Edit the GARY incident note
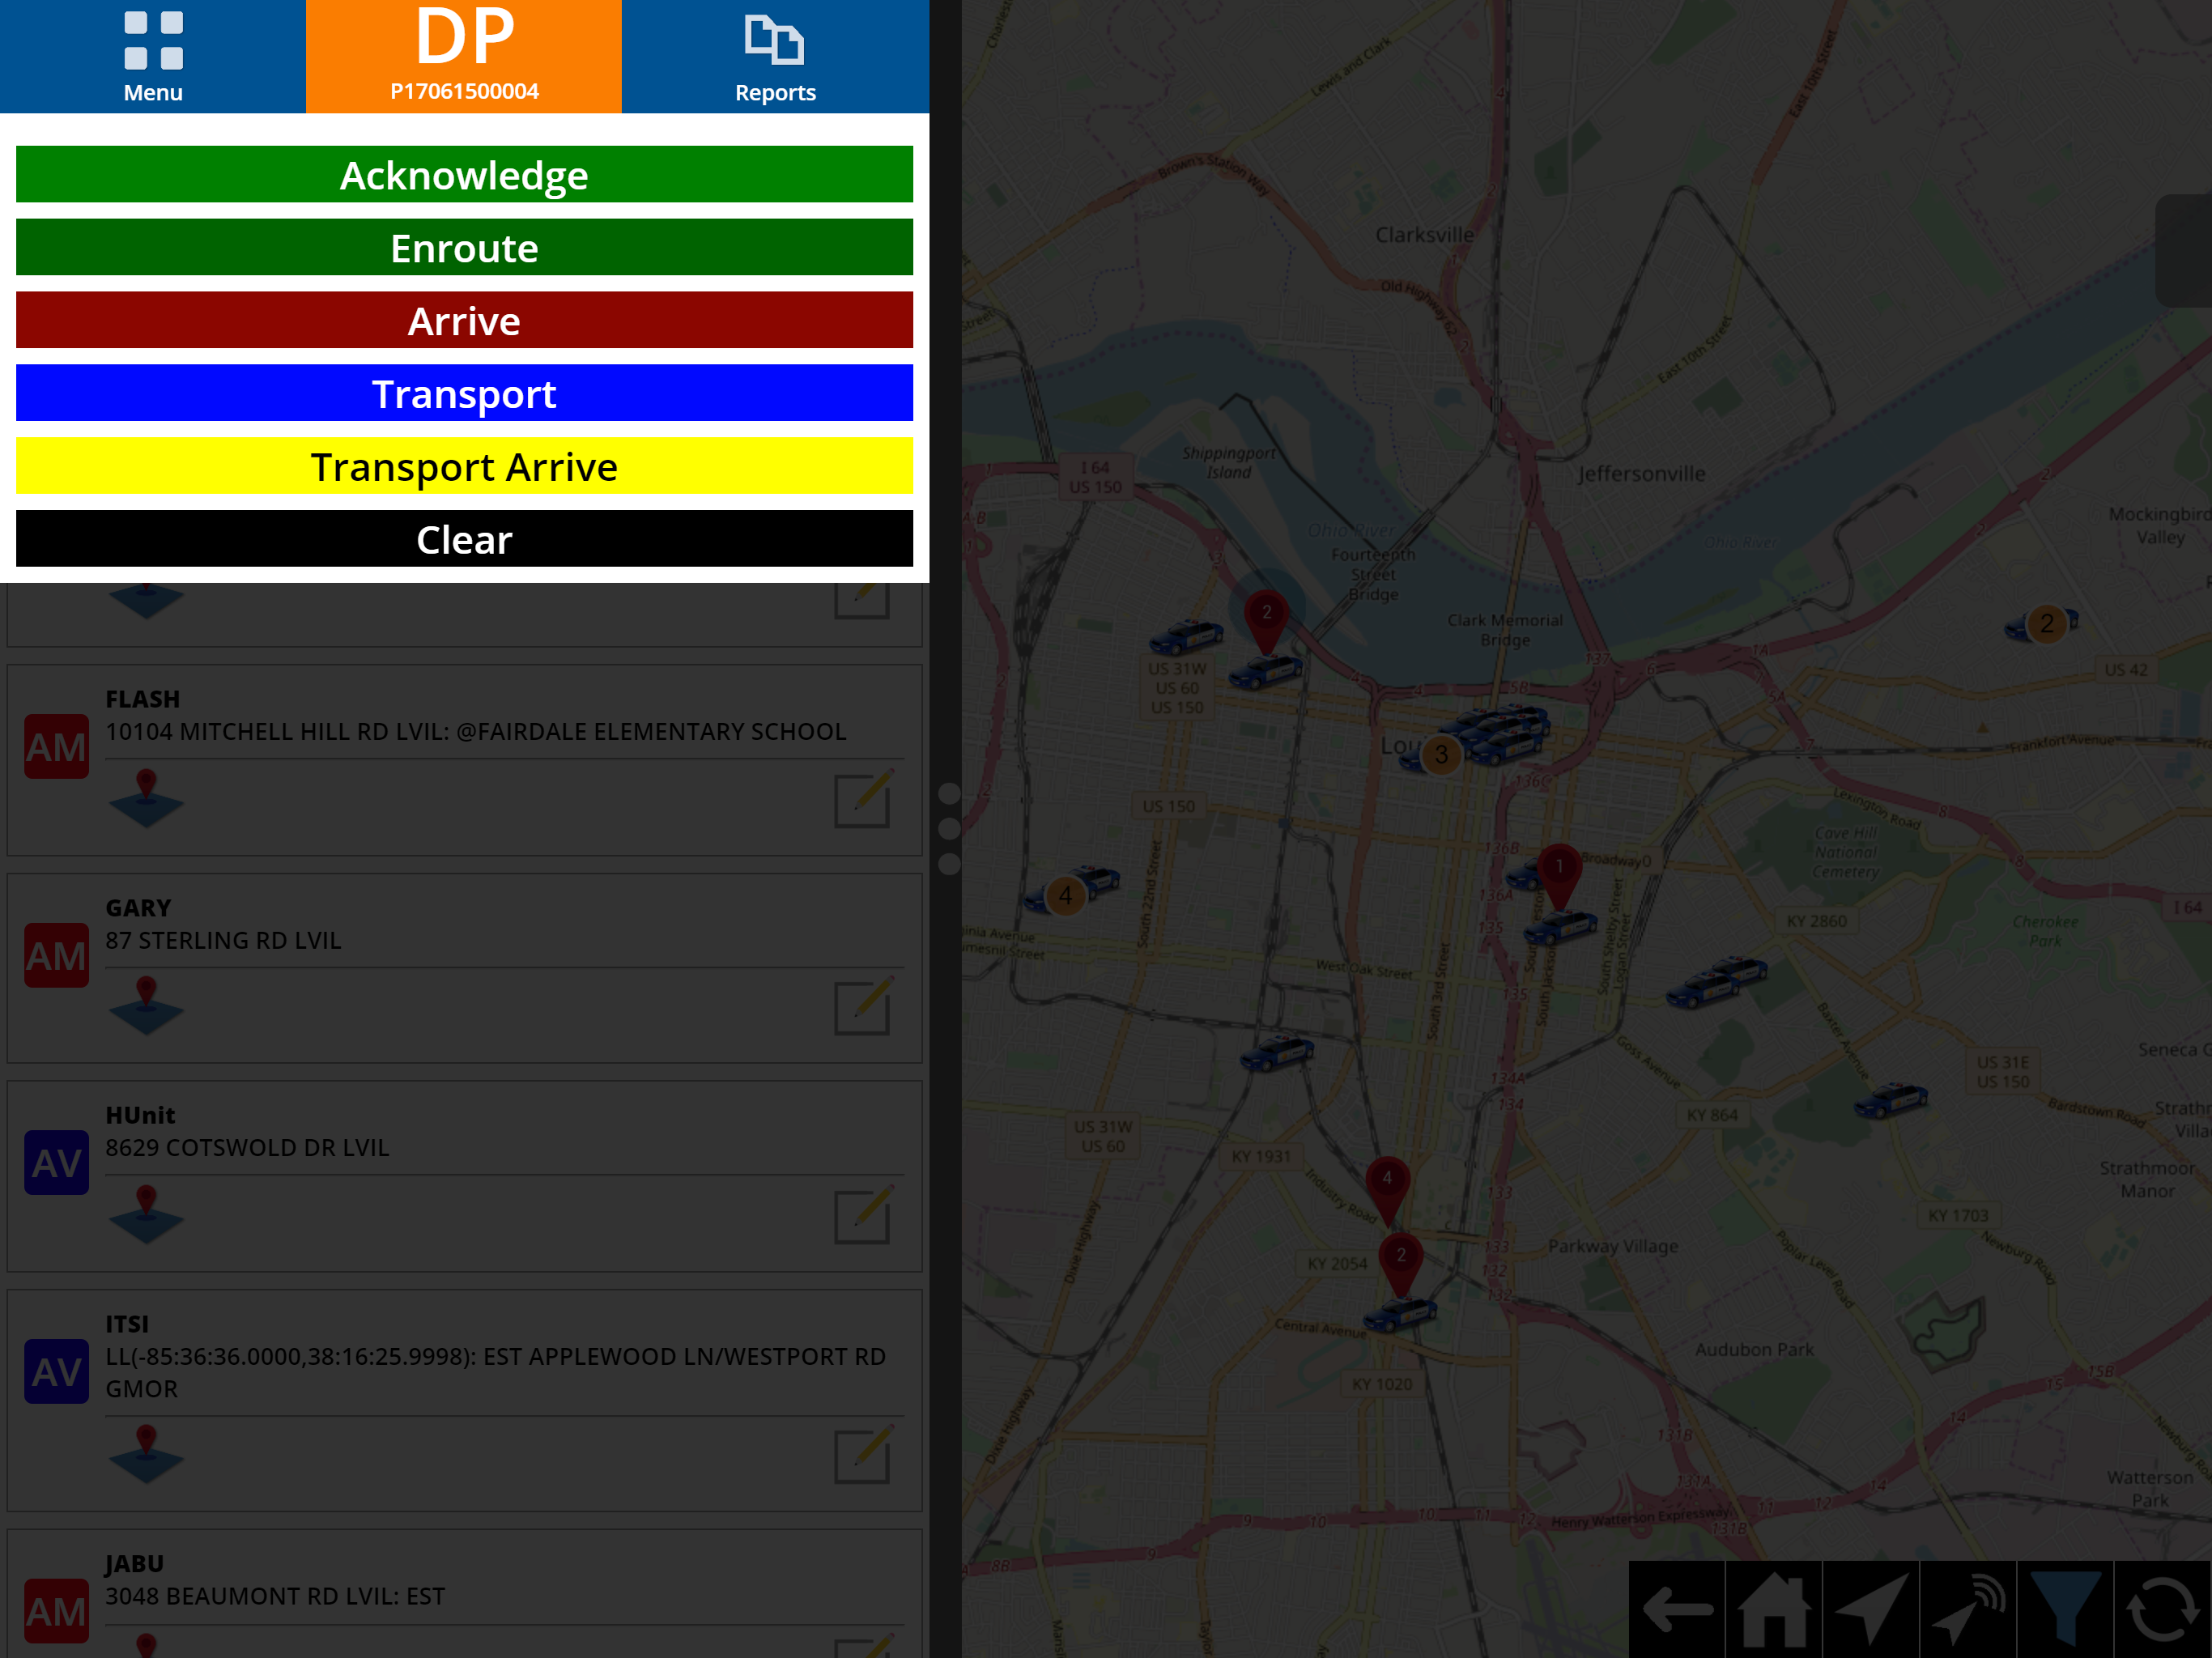This screenshot has width=2212, height=1658. 863,1007
